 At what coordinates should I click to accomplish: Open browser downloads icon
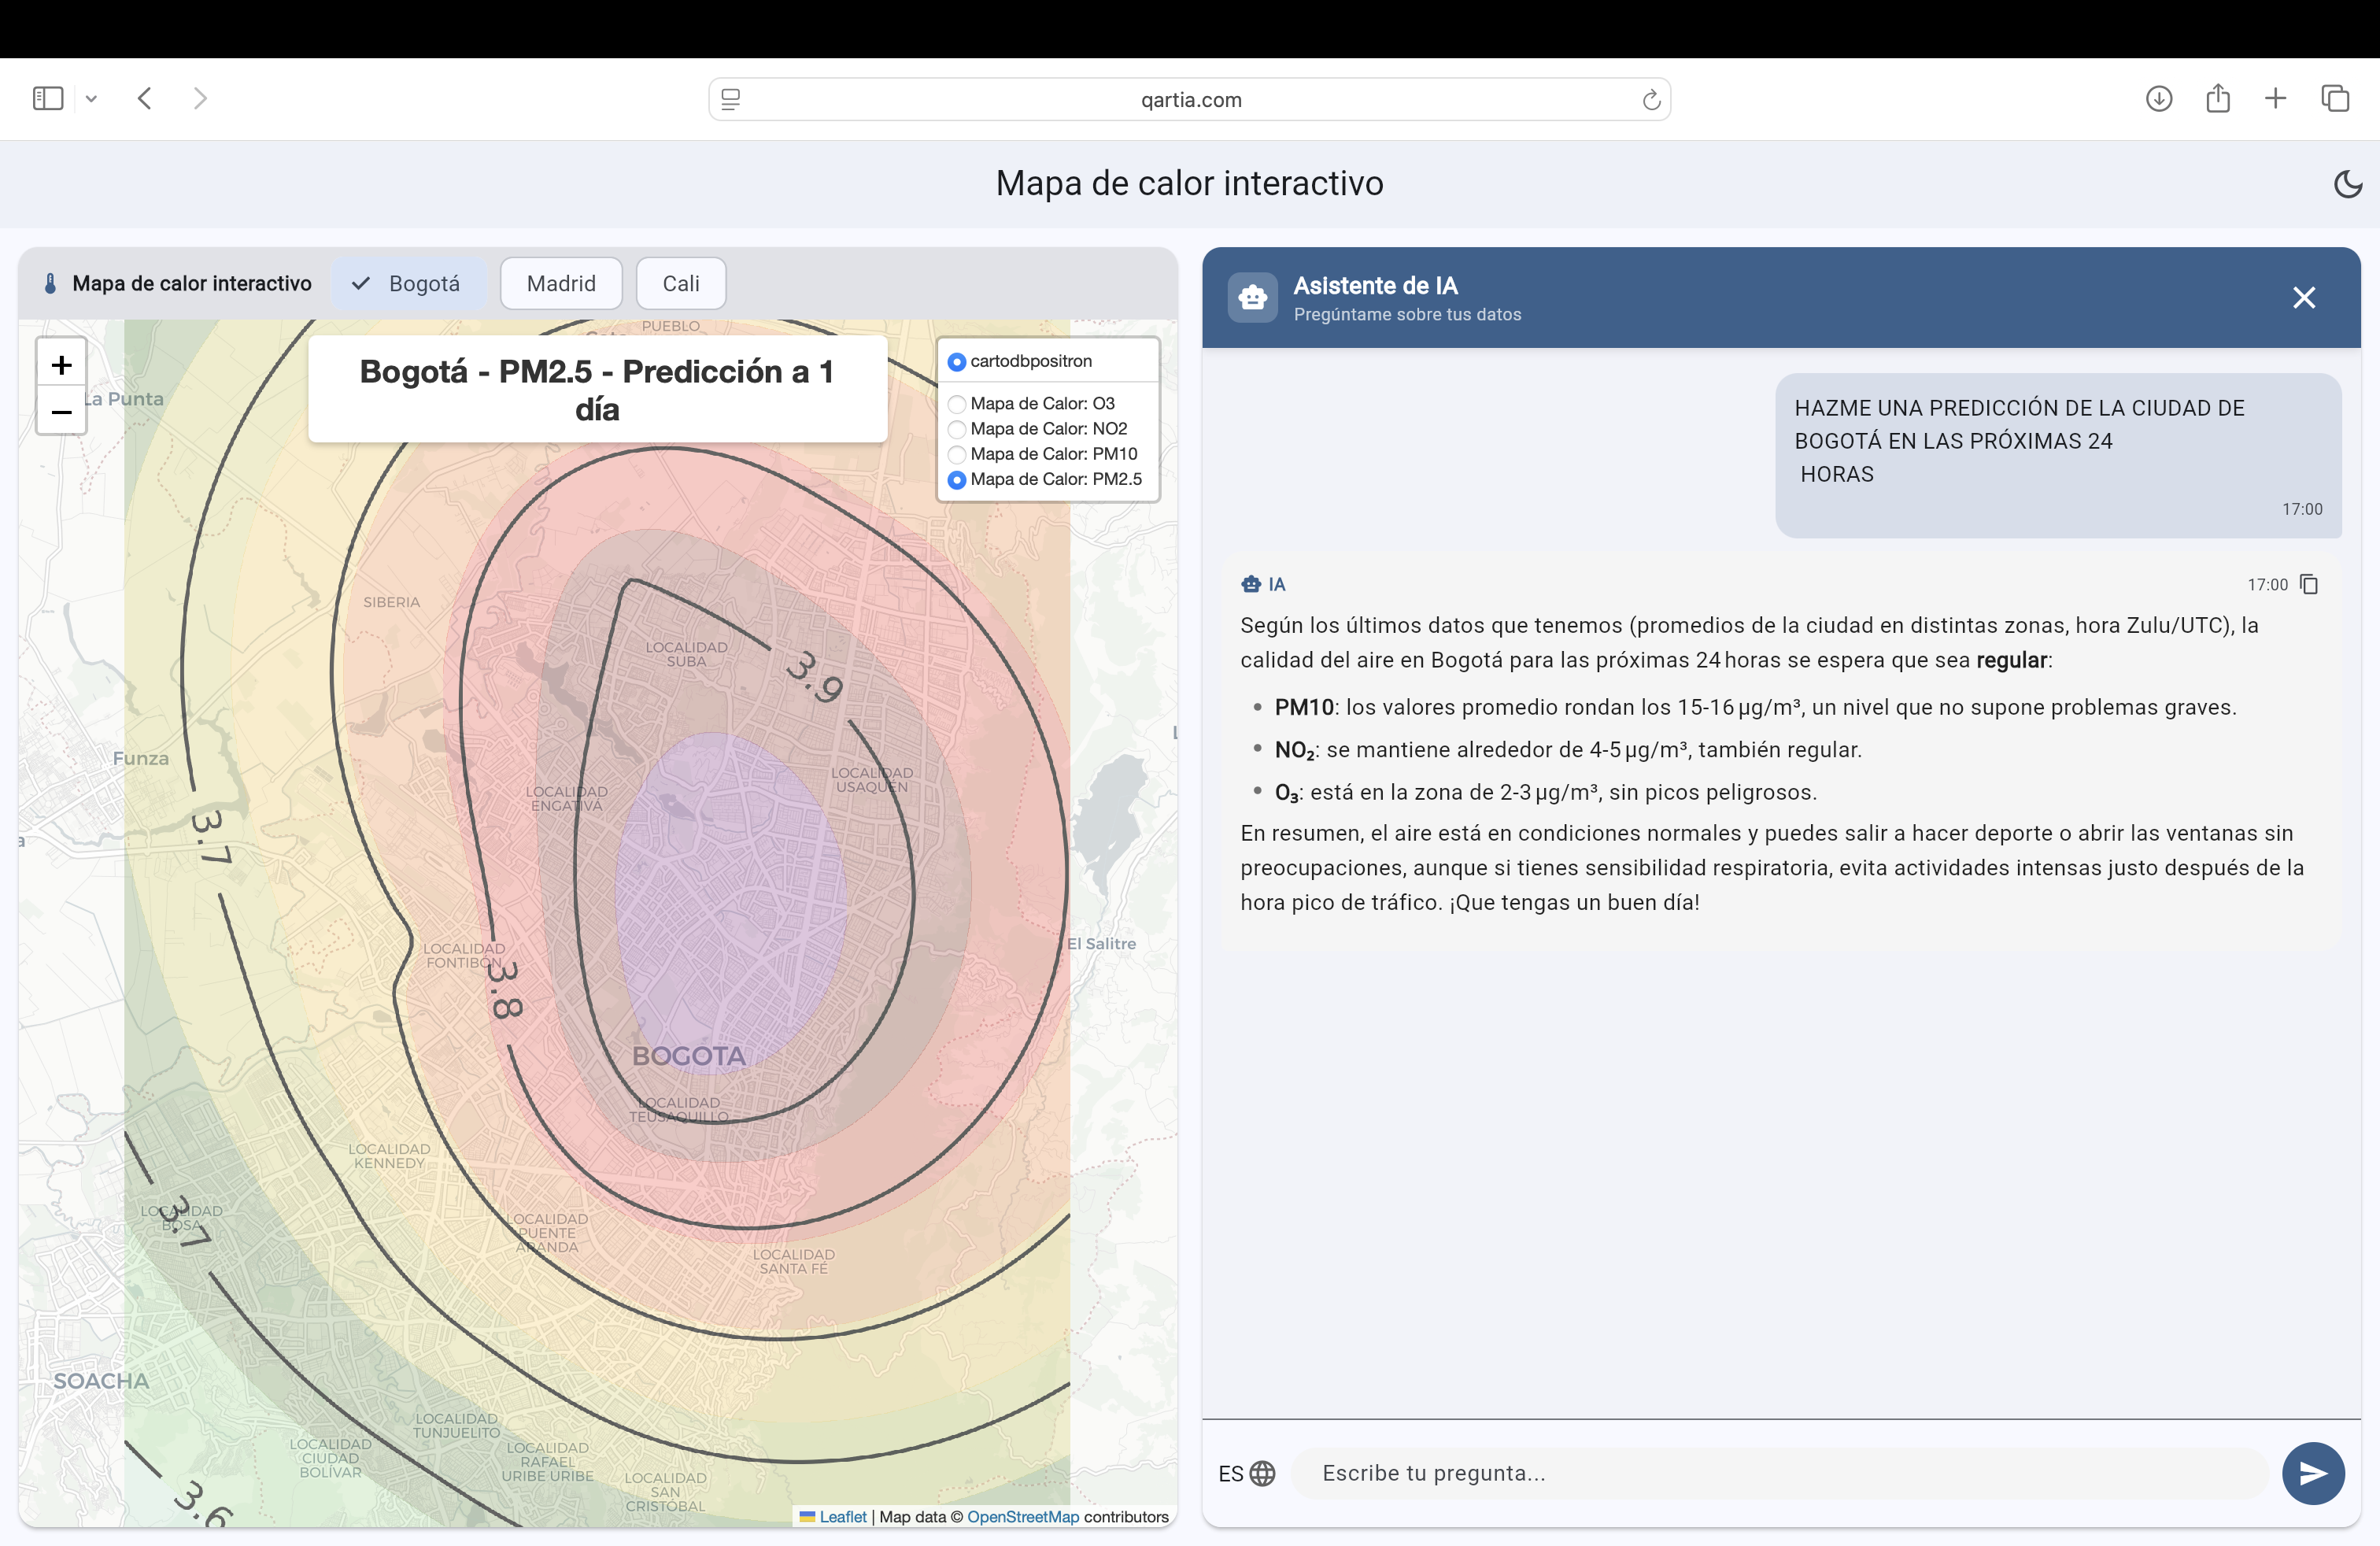pos(2158,98)
